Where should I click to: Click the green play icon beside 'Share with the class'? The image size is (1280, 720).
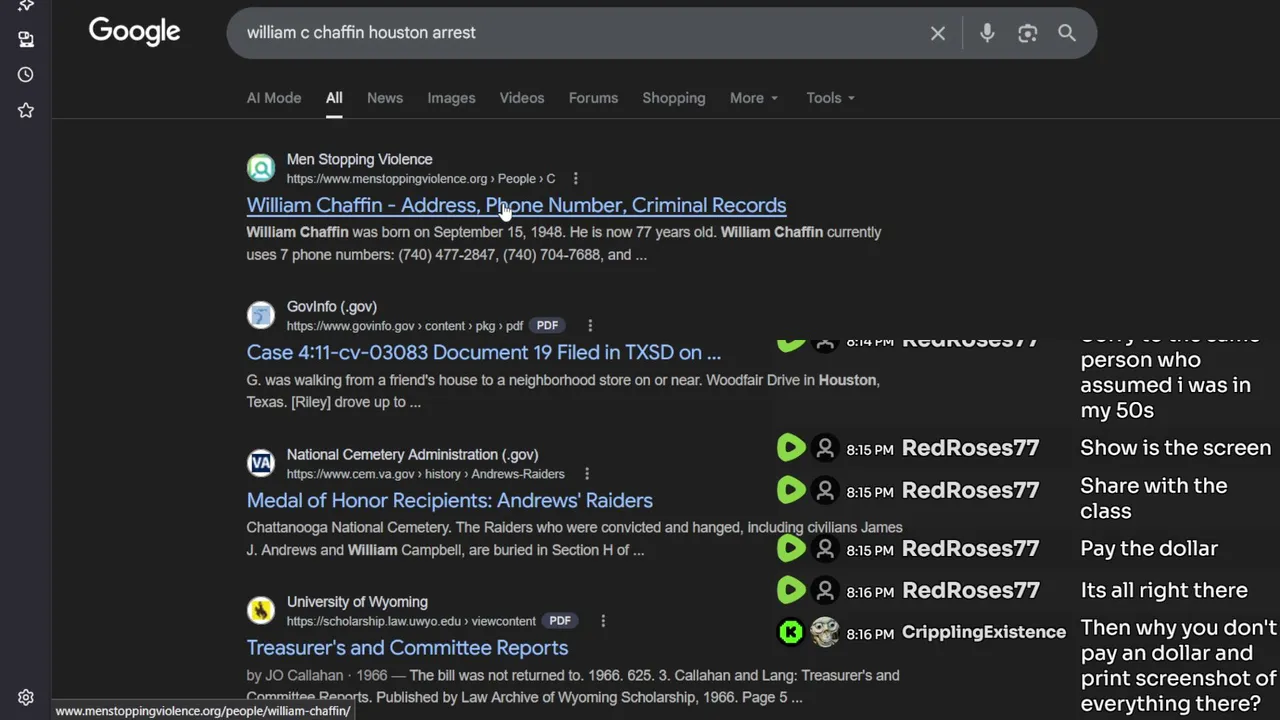[791, 490]
